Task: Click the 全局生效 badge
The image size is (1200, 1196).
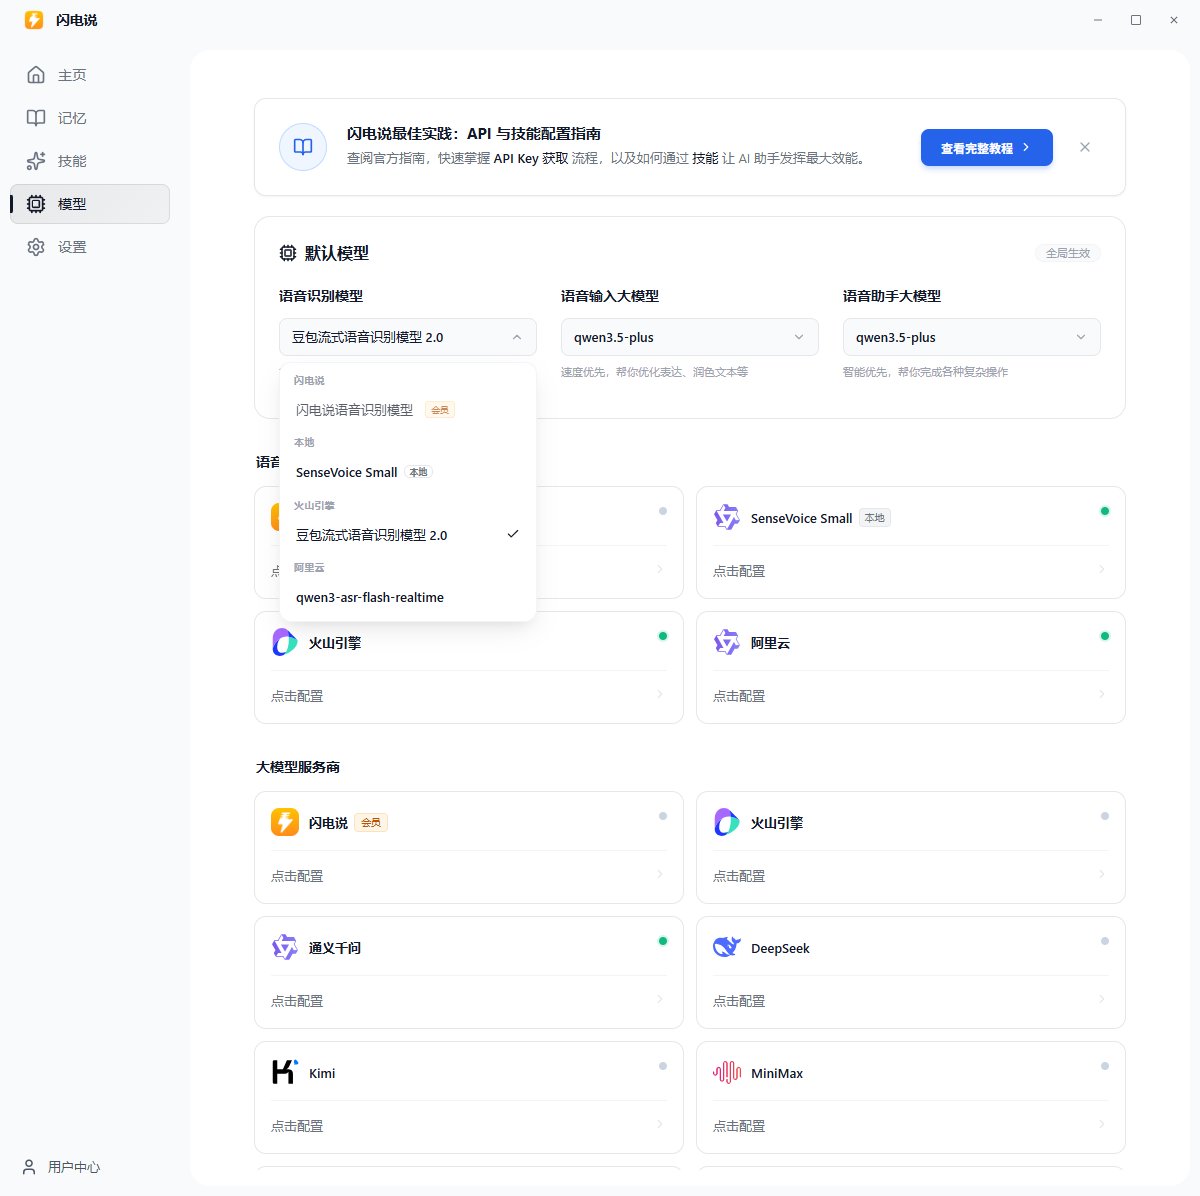Action: 1068,253
